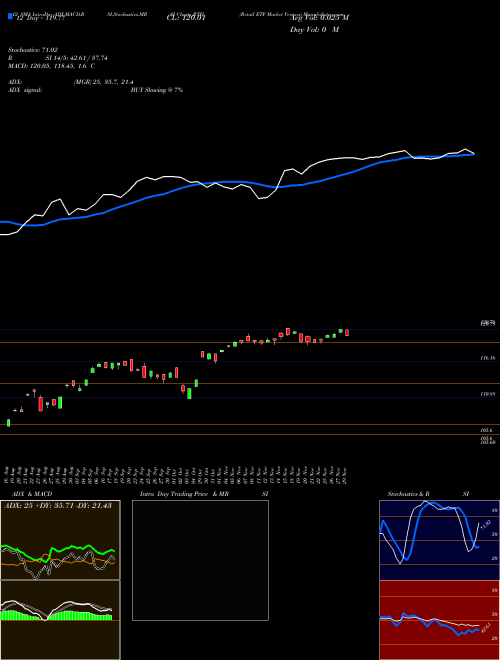Click the first green candlestick on the chart
The image size is (500, 660).
[8, 423]
